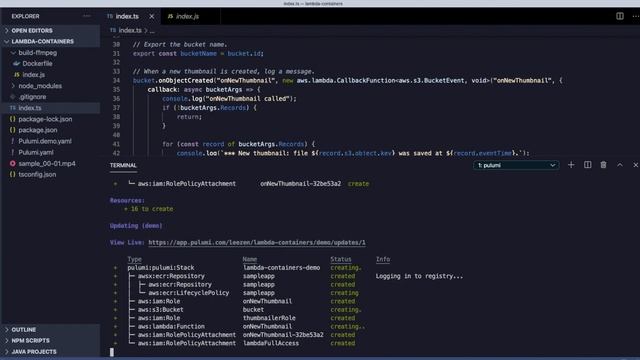
Task: Click the JS icon on the index.js tab
Action: [170, 16]
